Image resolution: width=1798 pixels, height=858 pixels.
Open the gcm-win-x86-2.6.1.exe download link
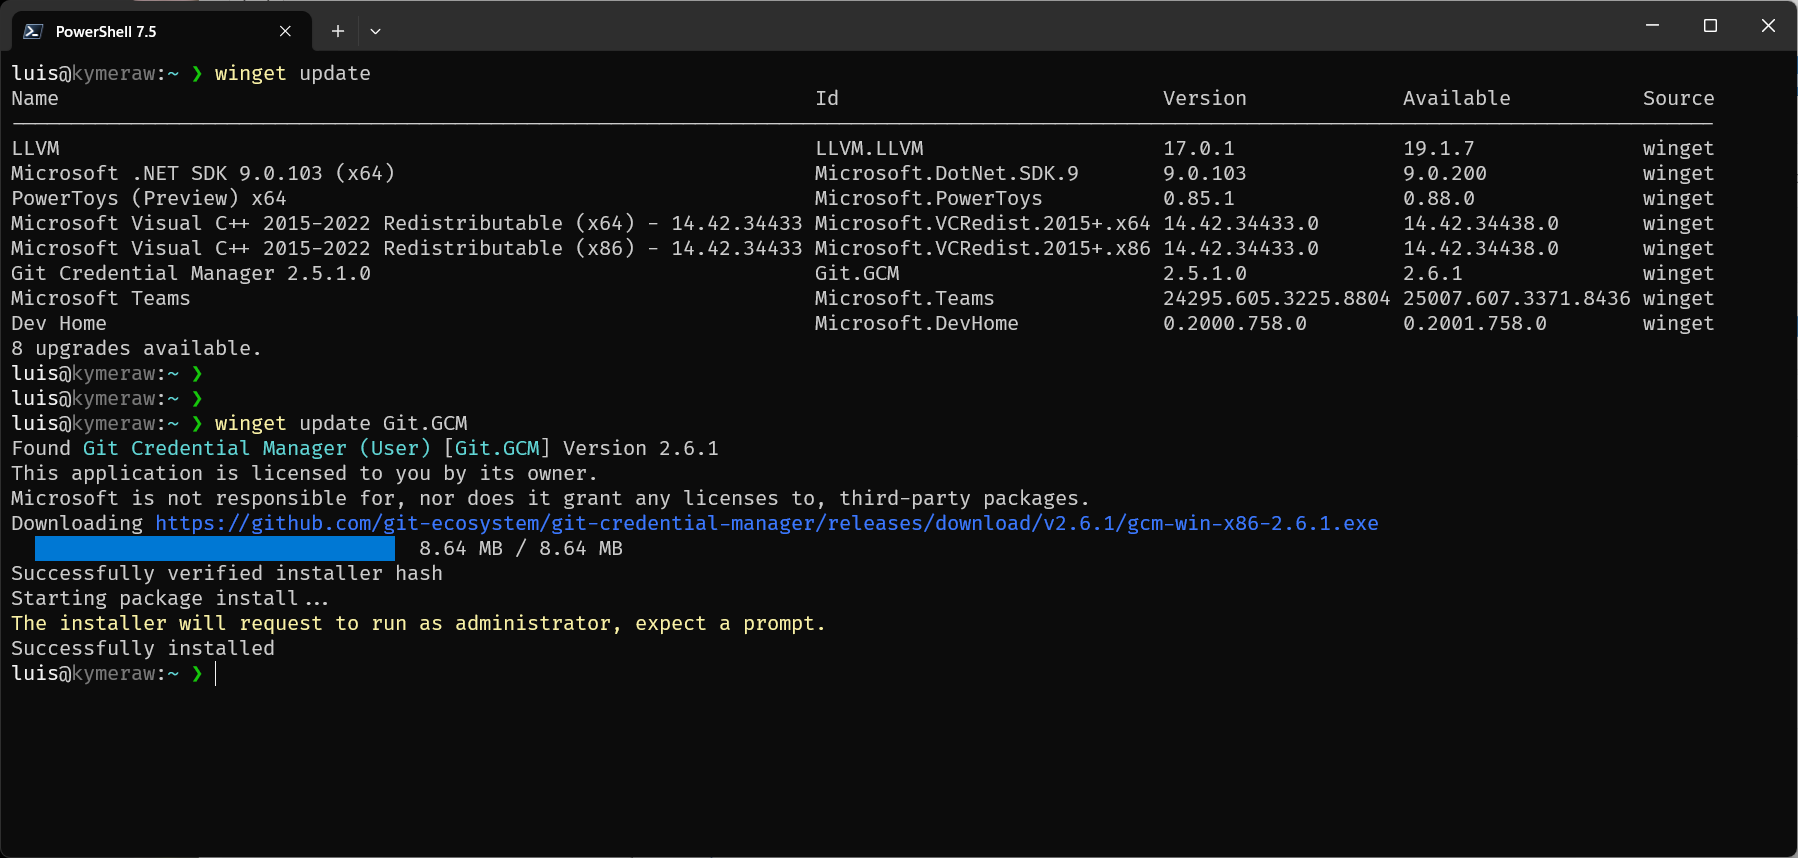tap(767, 523)
